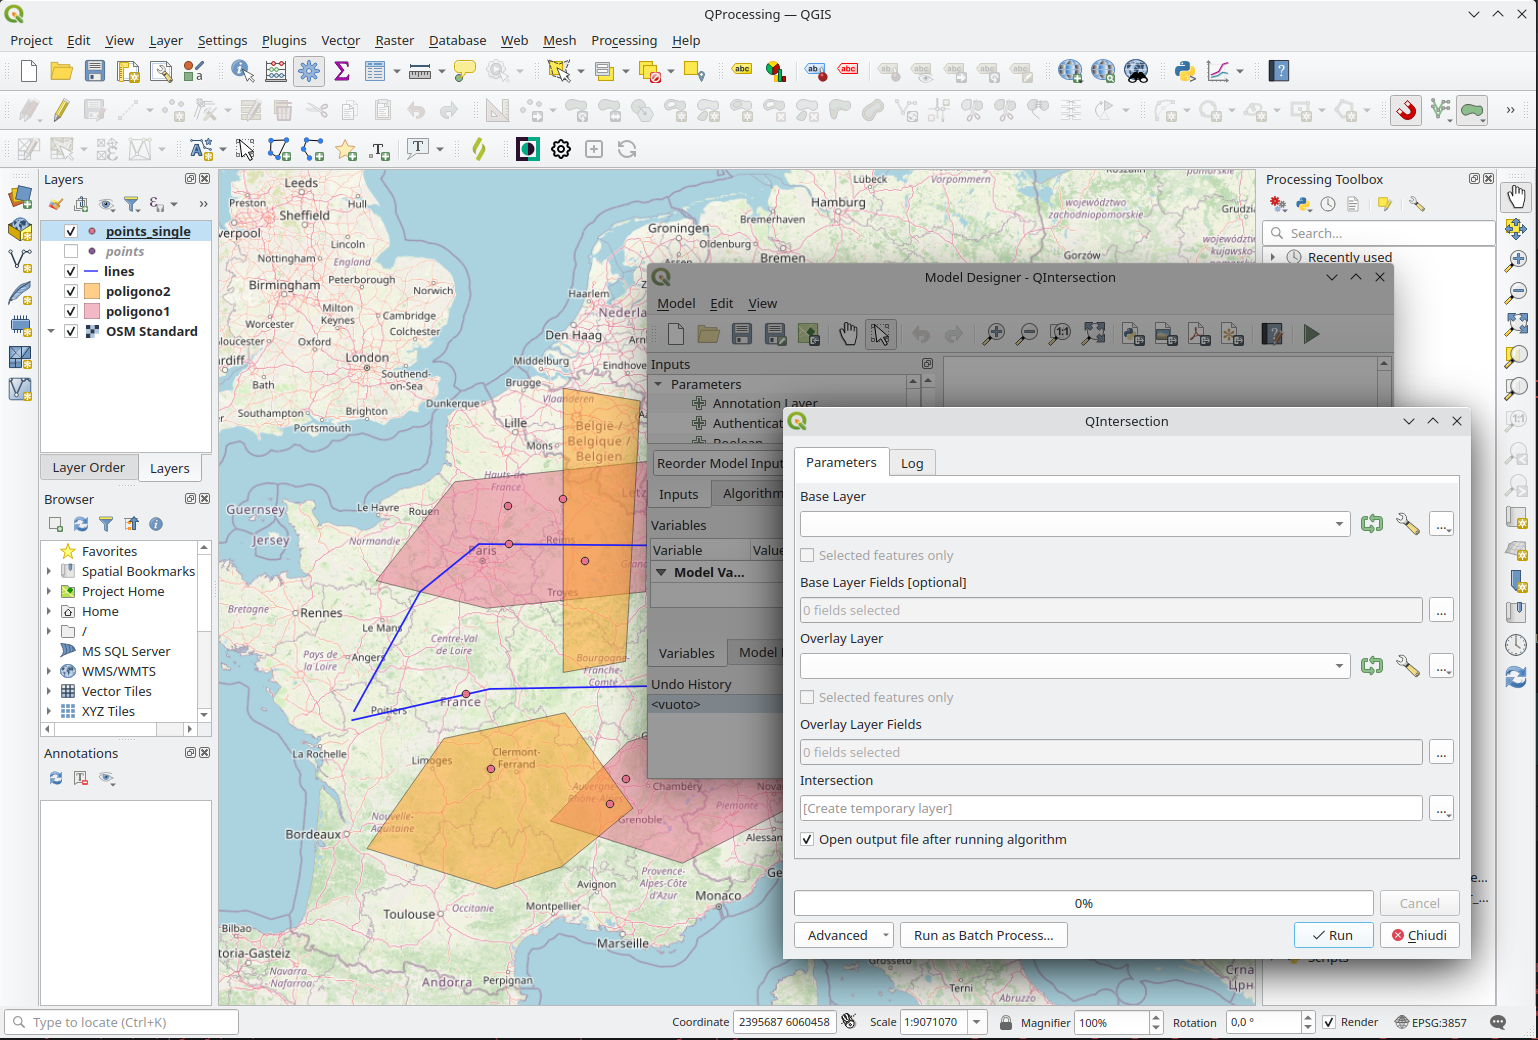The width and height of the screenshot is (1538, 1040).
Task: Expand the Advanced options dropdown
Action: click(885, 935)
